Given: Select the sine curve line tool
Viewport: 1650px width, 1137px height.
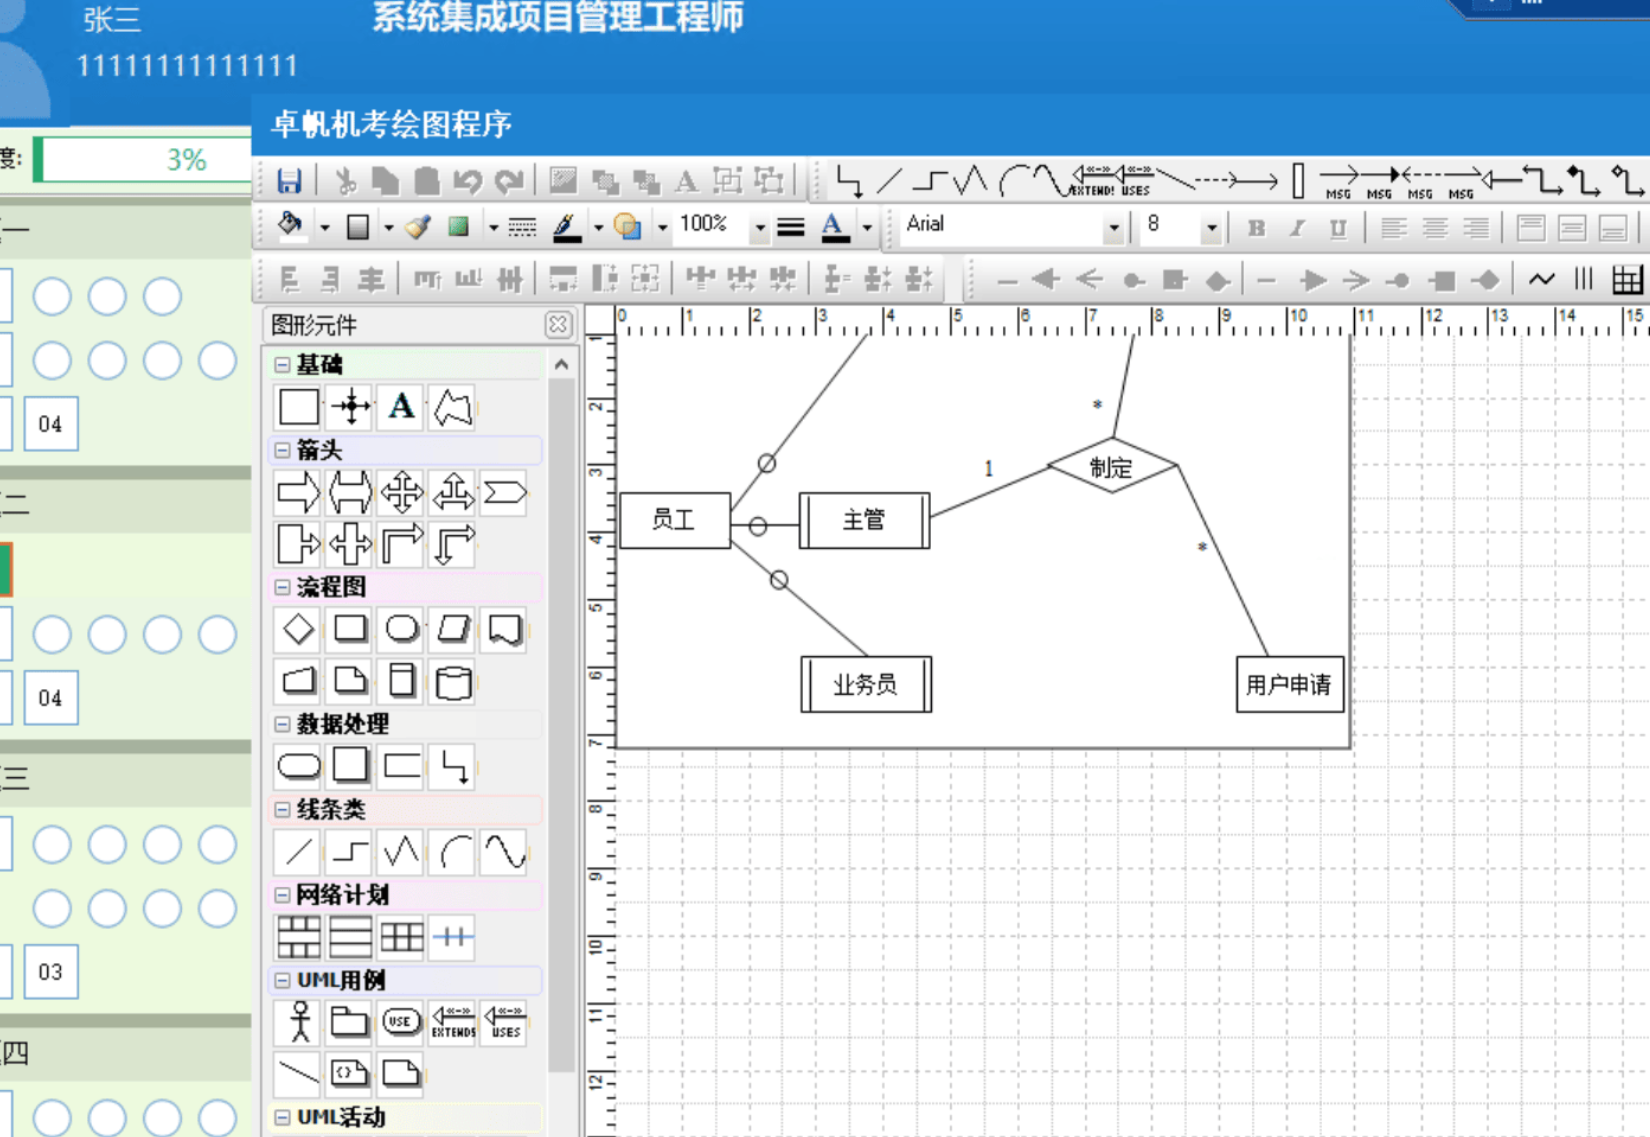Looking at the screenshot, I should pyautogui.click(x=505, y=852).
